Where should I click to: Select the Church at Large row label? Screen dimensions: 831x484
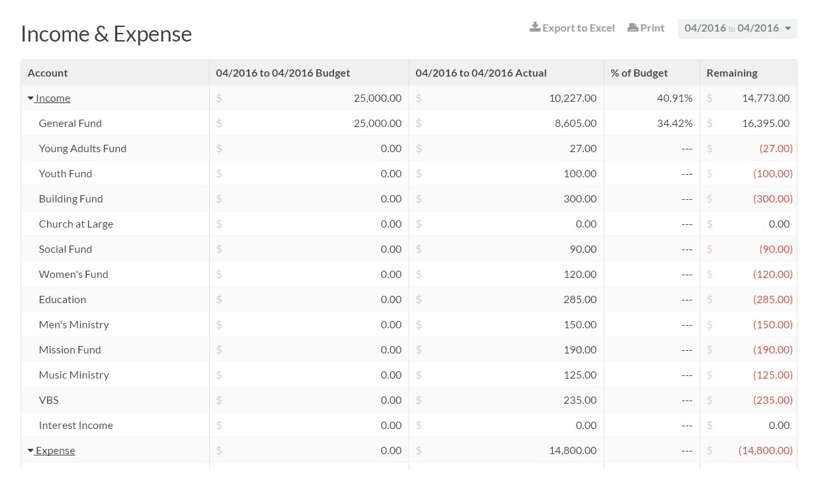[76, 224]
